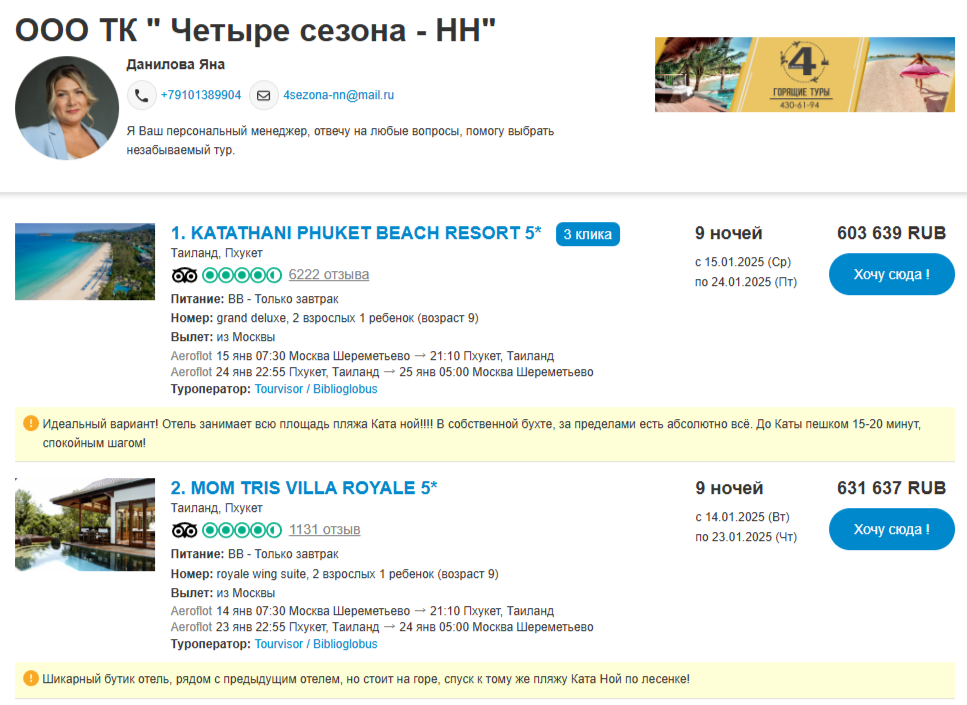967x705 pixels.
Task: Click the 3 клика badge
Action: click(x=588, y=234)
